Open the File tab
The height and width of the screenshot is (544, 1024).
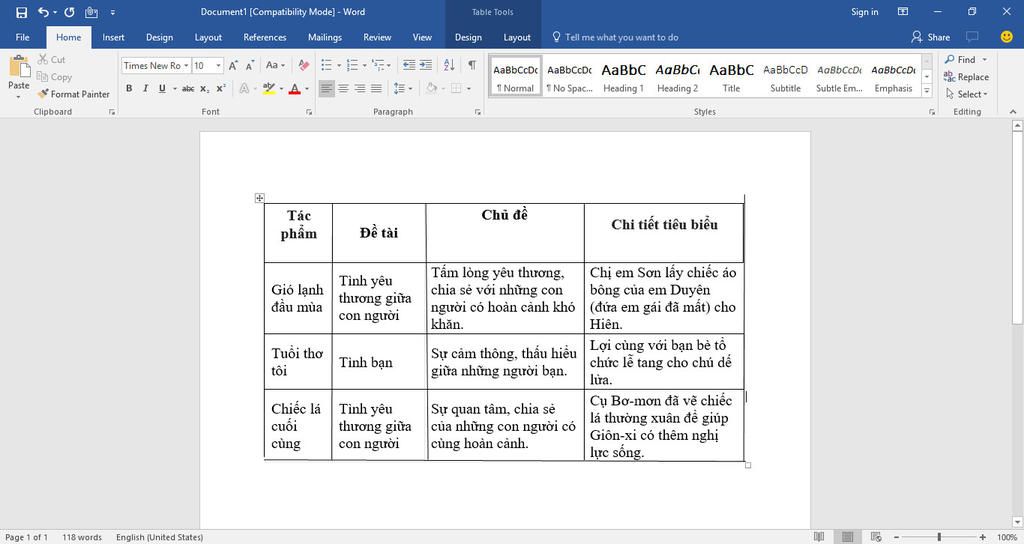click(x=23, y=37)
